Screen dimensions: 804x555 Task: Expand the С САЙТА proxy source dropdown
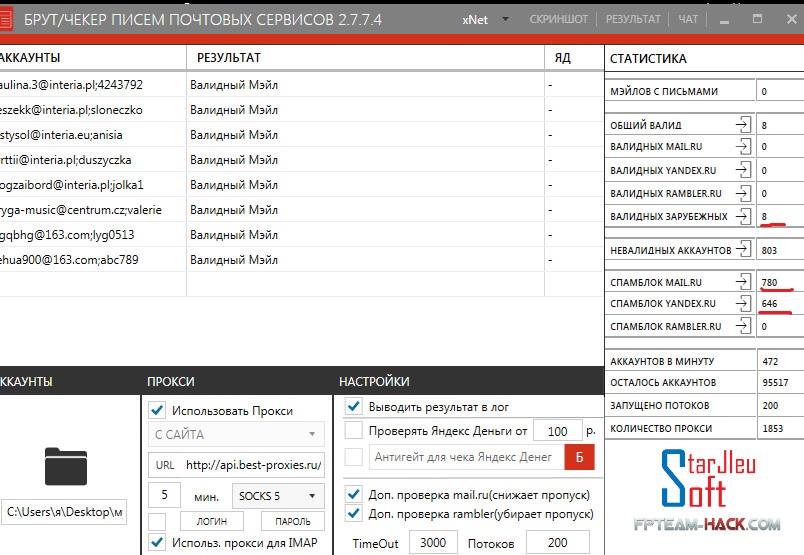coord(236,434)
